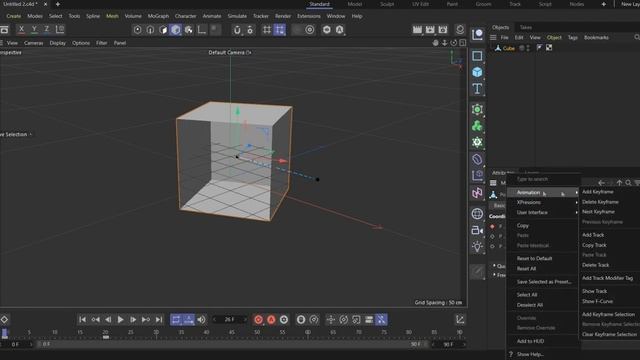
Task: Choose the Text spline tool icon
Action: coord(477,89)
